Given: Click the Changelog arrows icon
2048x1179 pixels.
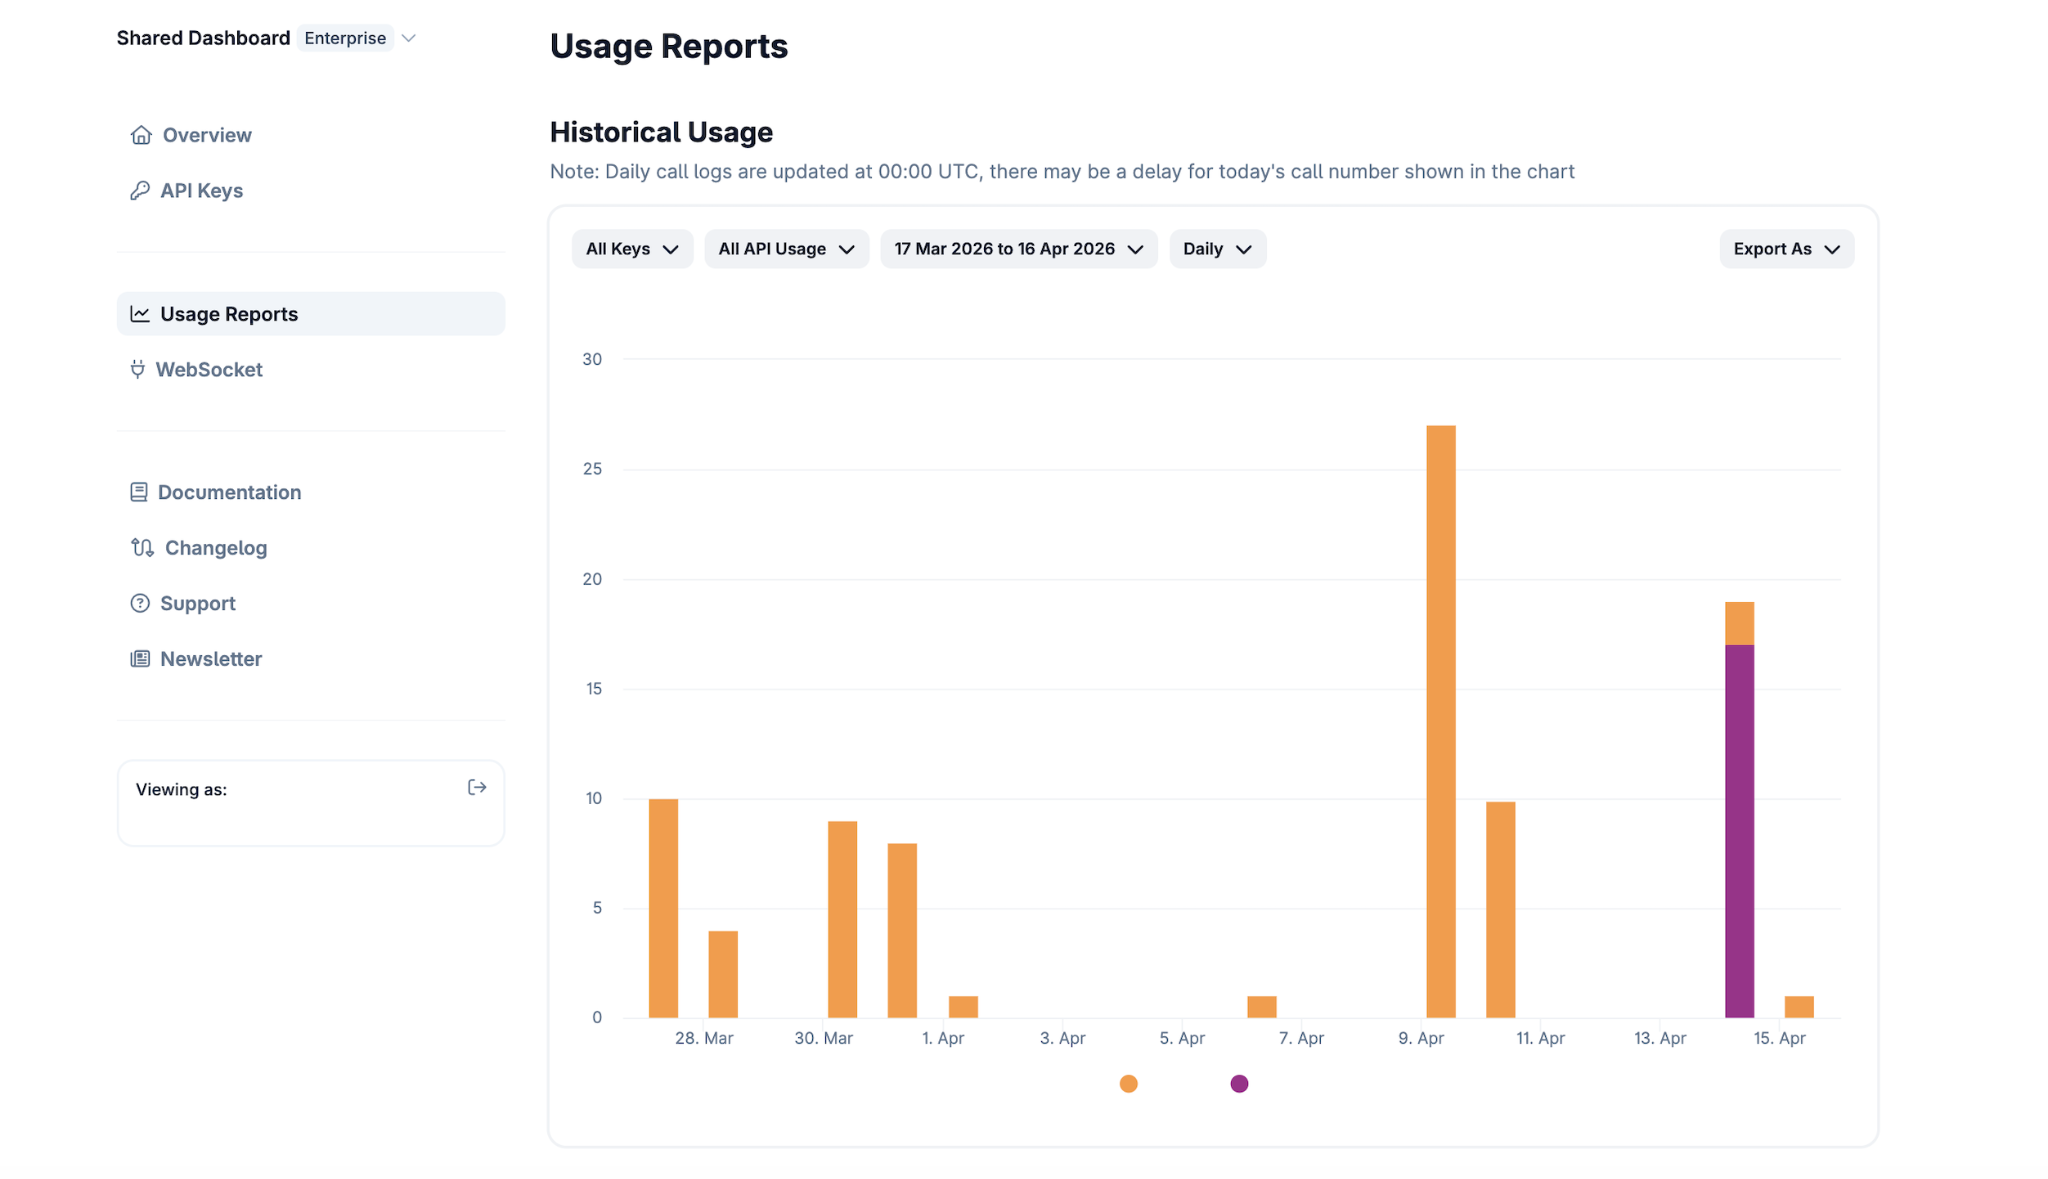Looking at the screenshot, I should click(x=142, y=547).
